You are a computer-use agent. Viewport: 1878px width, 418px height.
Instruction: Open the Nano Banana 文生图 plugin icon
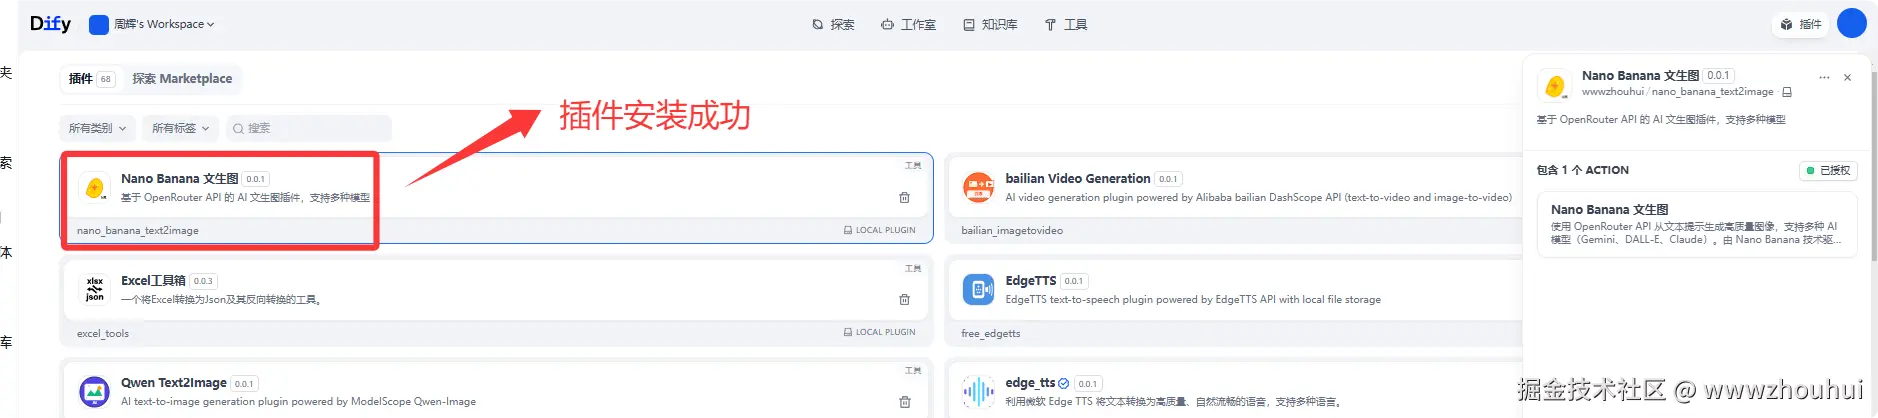point(95,187)
